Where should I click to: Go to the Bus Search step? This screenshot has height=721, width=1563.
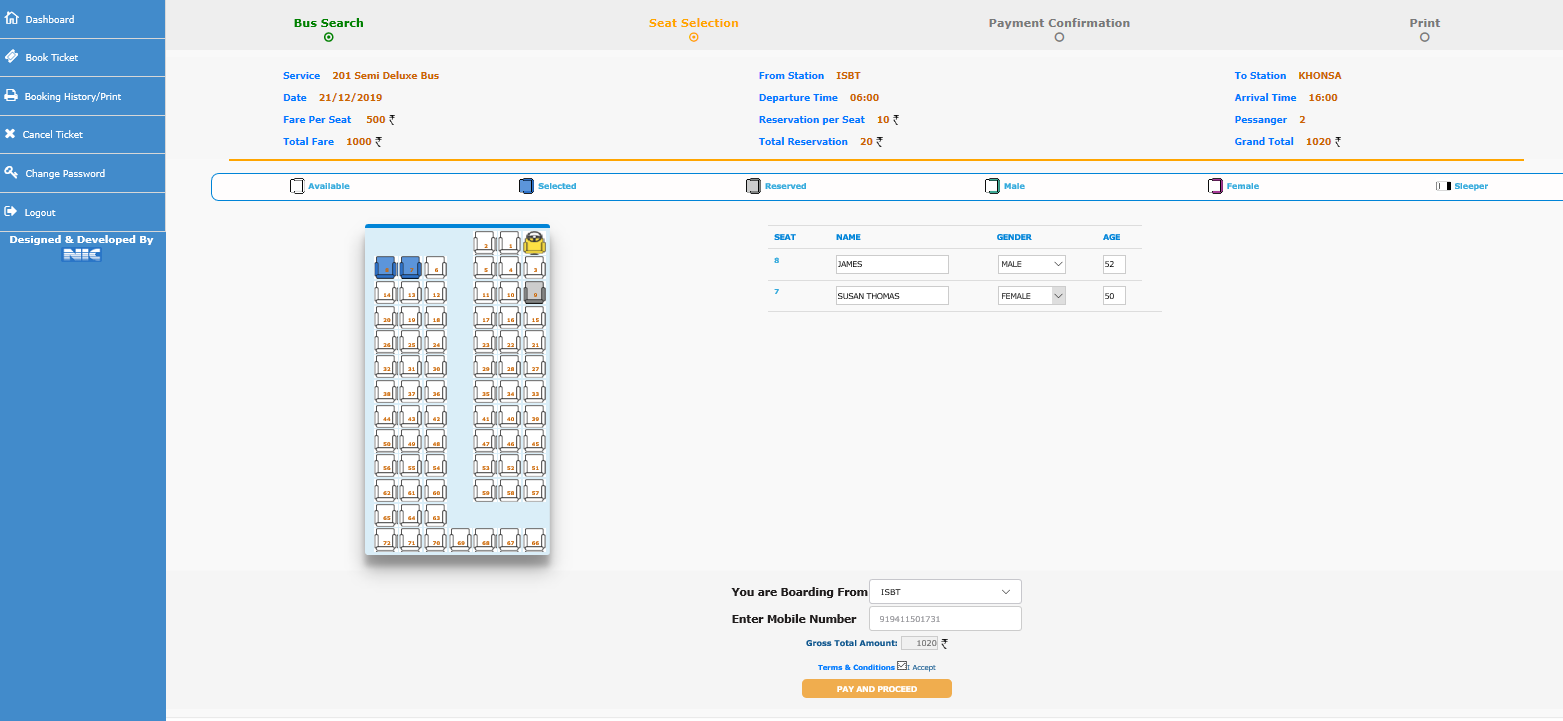[328, 23]
